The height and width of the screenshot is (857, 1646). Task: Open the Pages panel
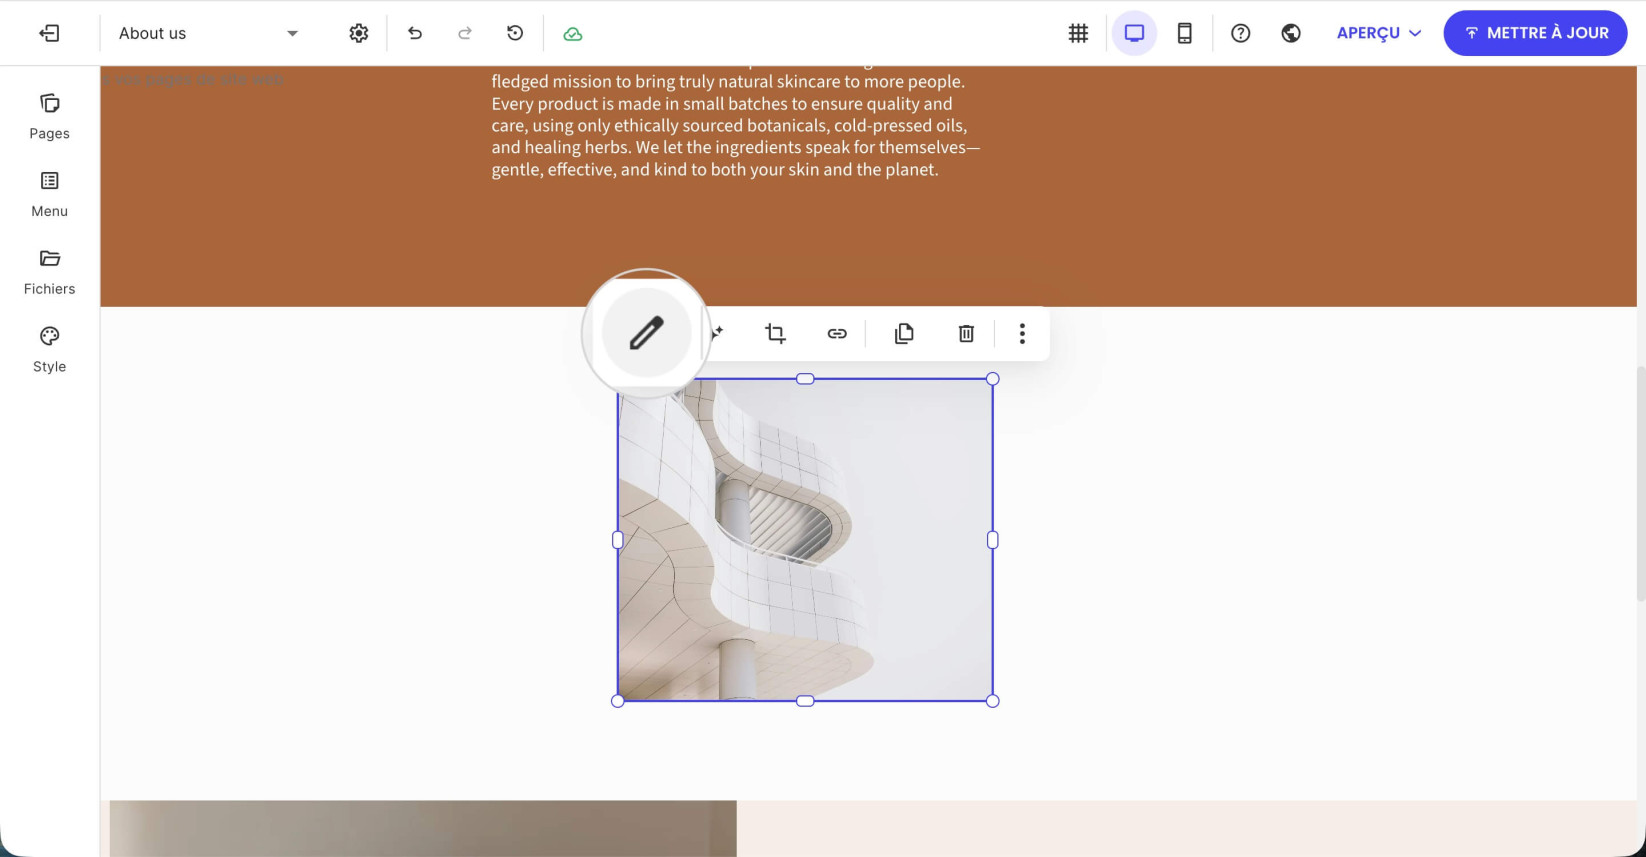50,117
